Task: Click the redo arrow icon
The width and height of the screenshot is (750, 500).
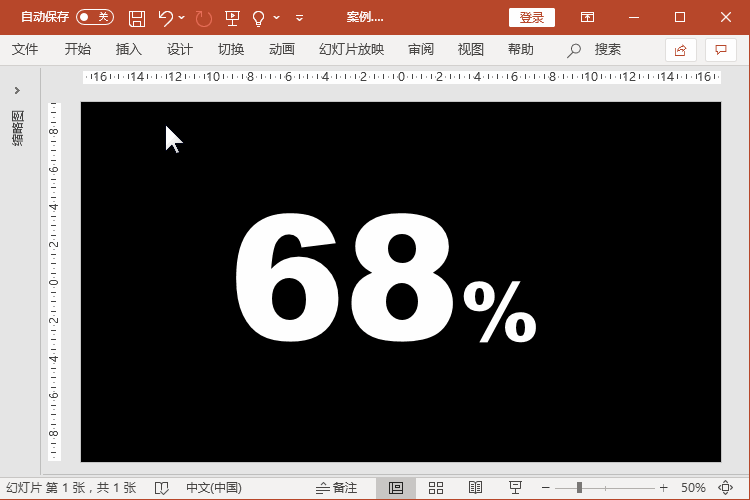Action: [204, 18]
